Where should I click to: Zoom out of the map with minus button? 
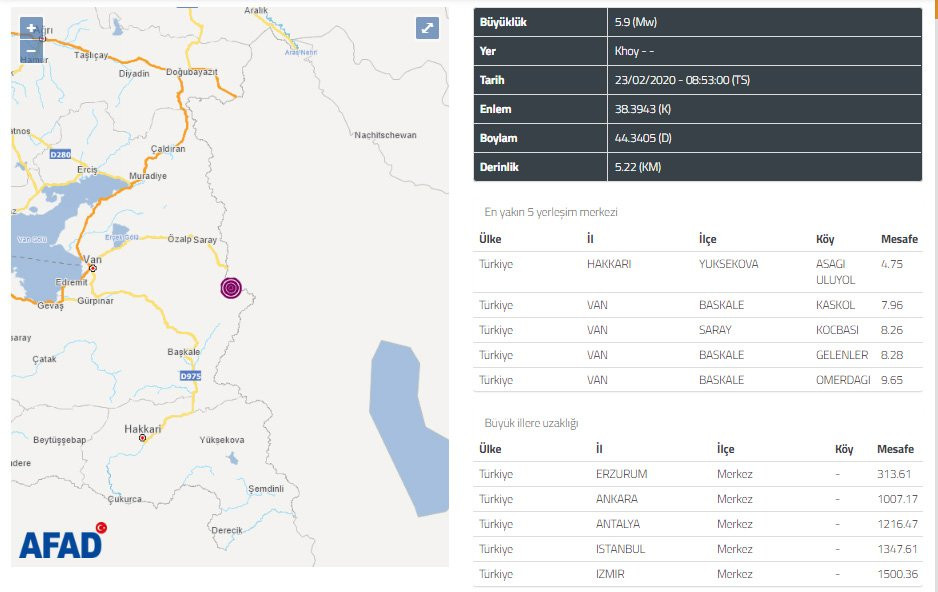click(31, 49)
